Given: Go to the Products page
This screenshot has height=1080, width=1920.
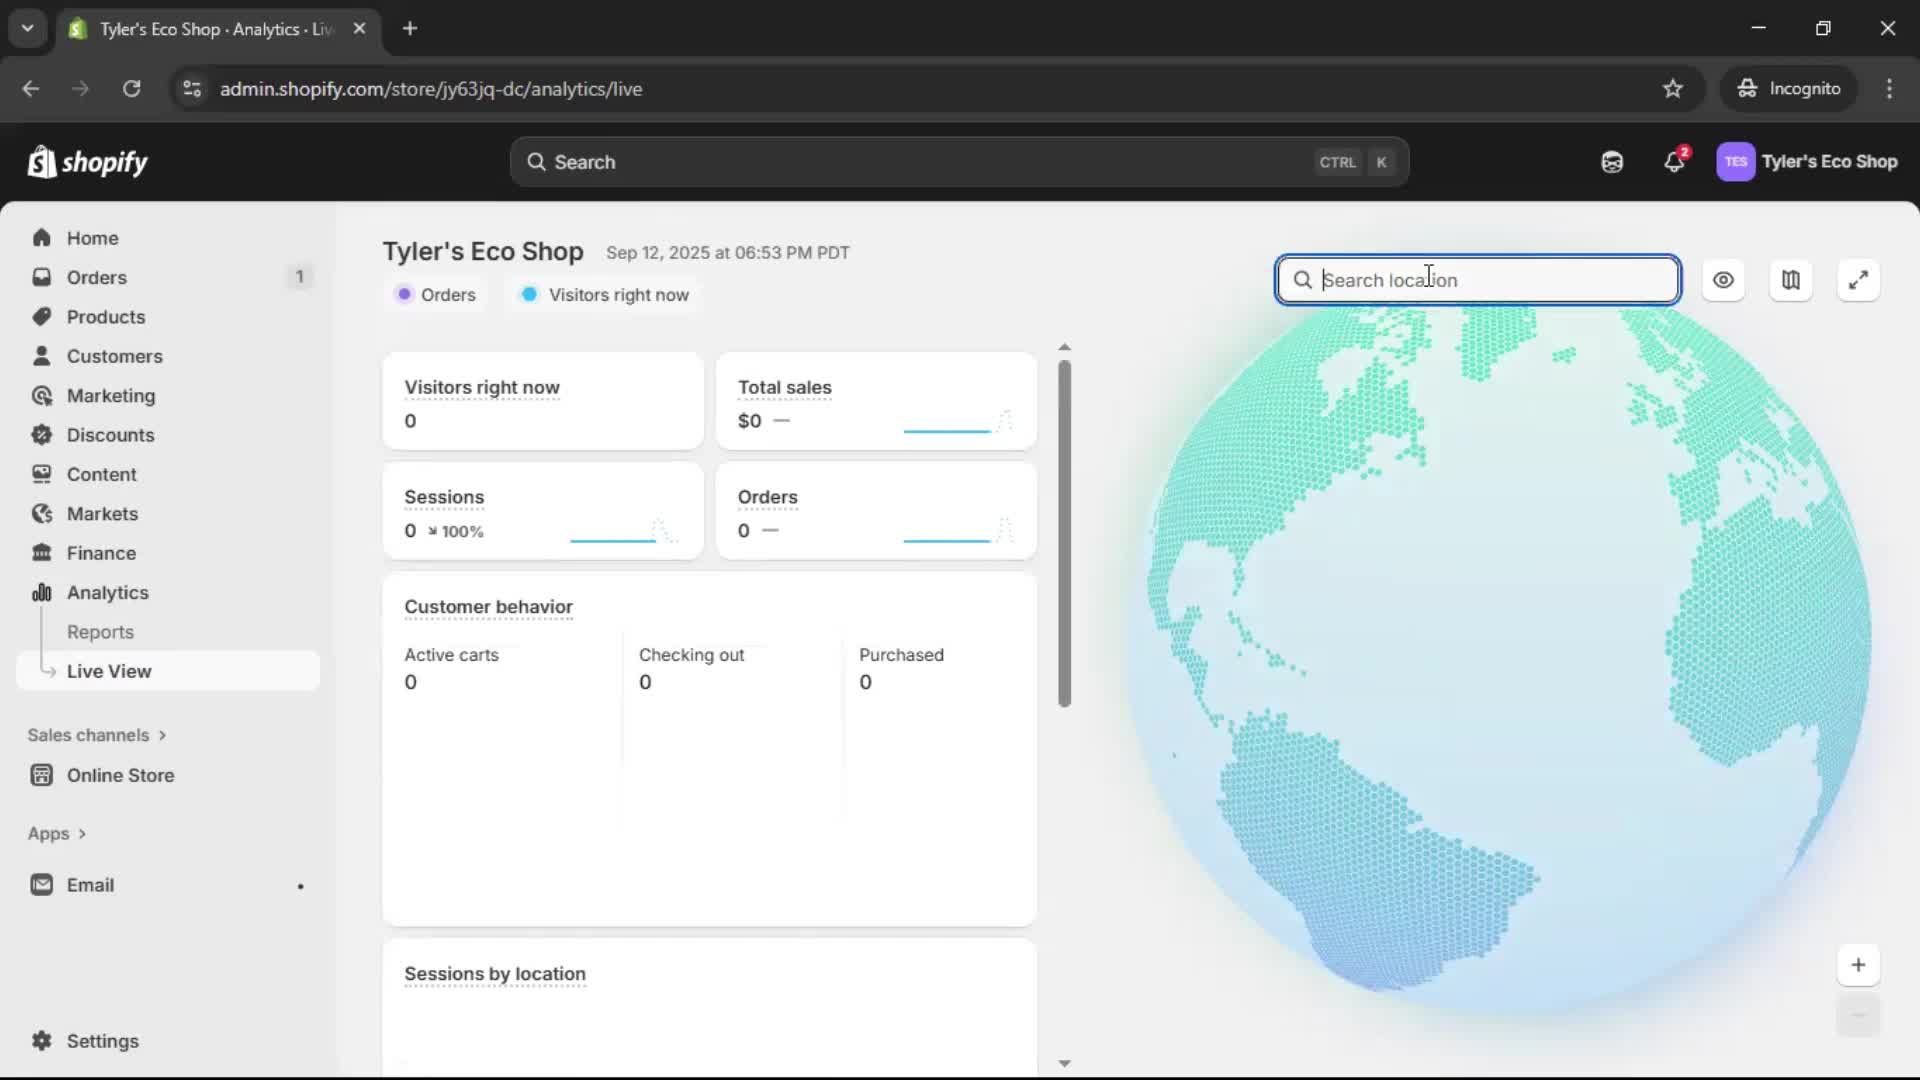Looking at the screenshot, I should coord(105,317).
